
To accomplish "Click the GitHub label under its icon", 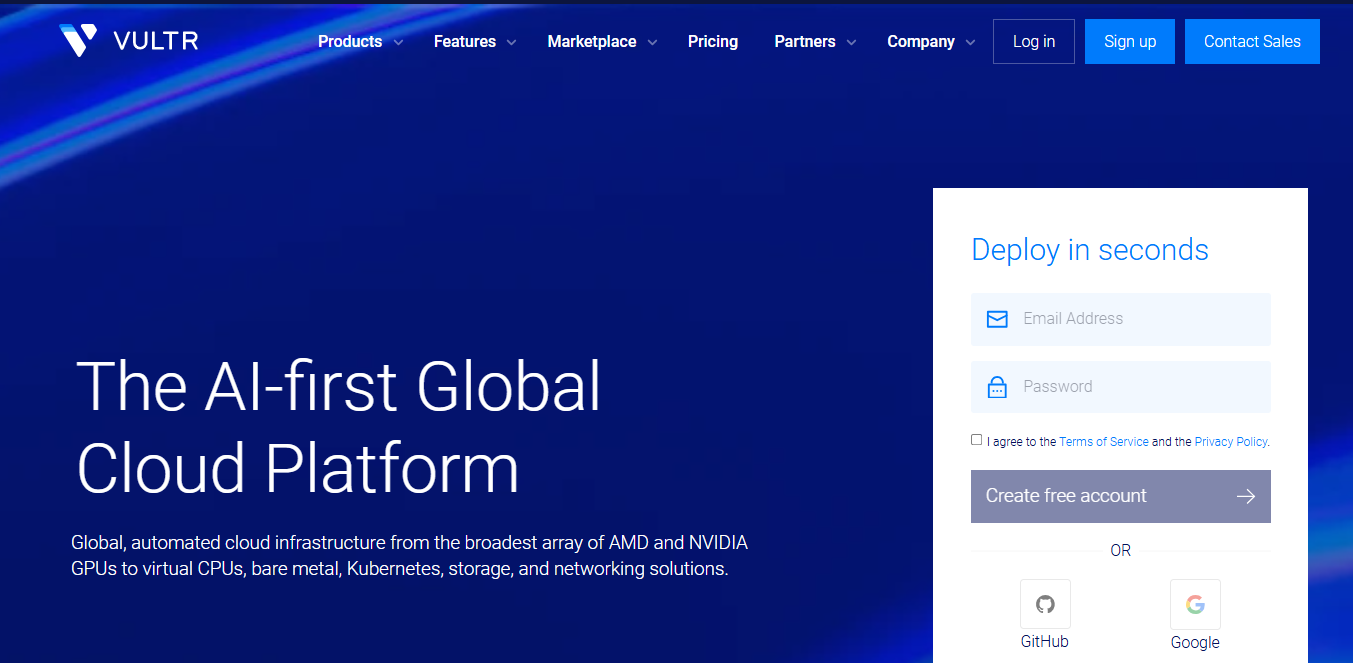I will coord(1045,642).
